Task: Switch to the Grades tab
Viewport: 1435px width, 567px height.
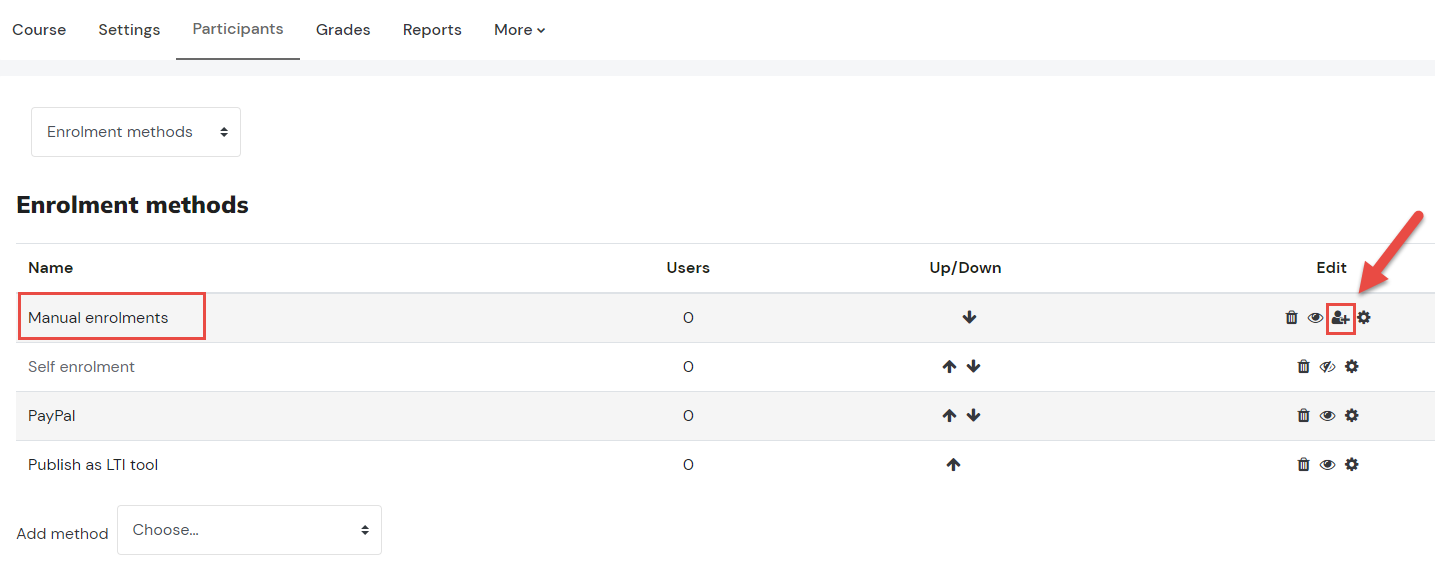Action: pos(343,30)
